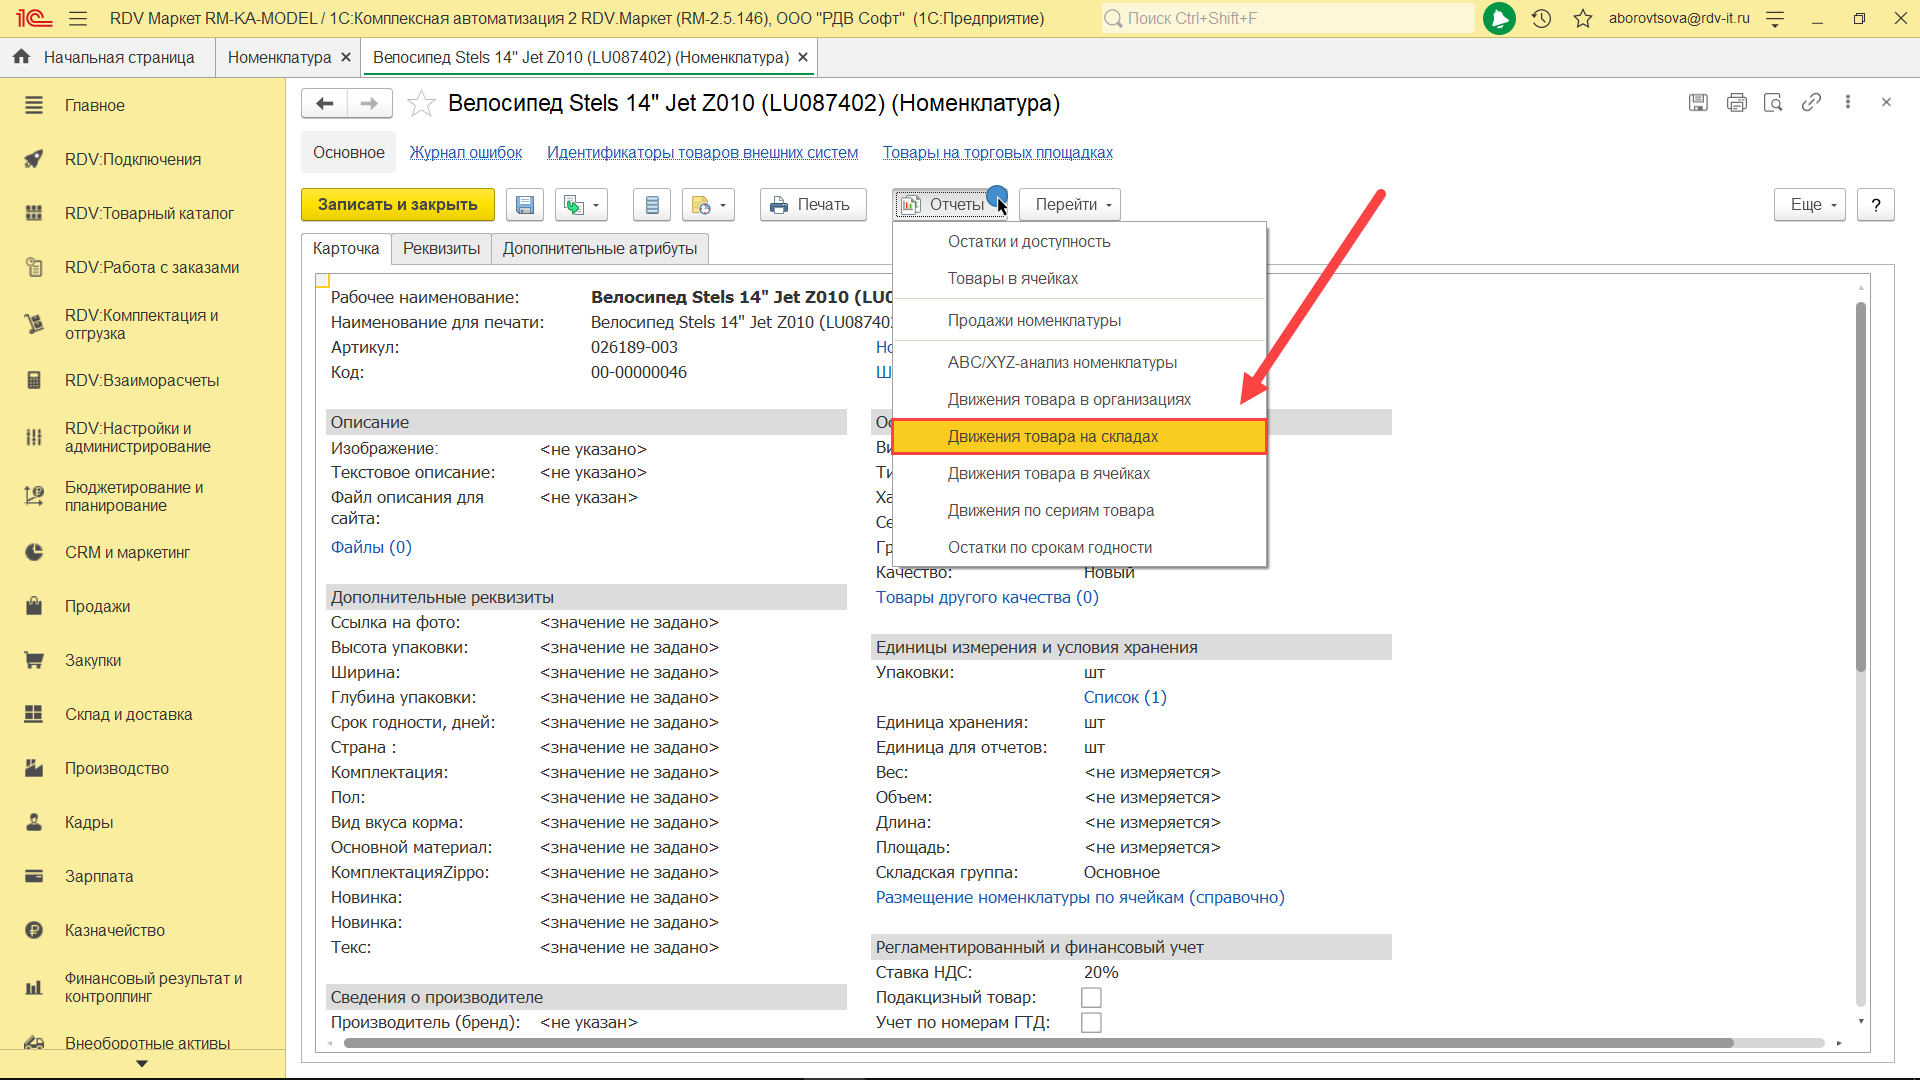Add item to favorites with star icon

422,103
